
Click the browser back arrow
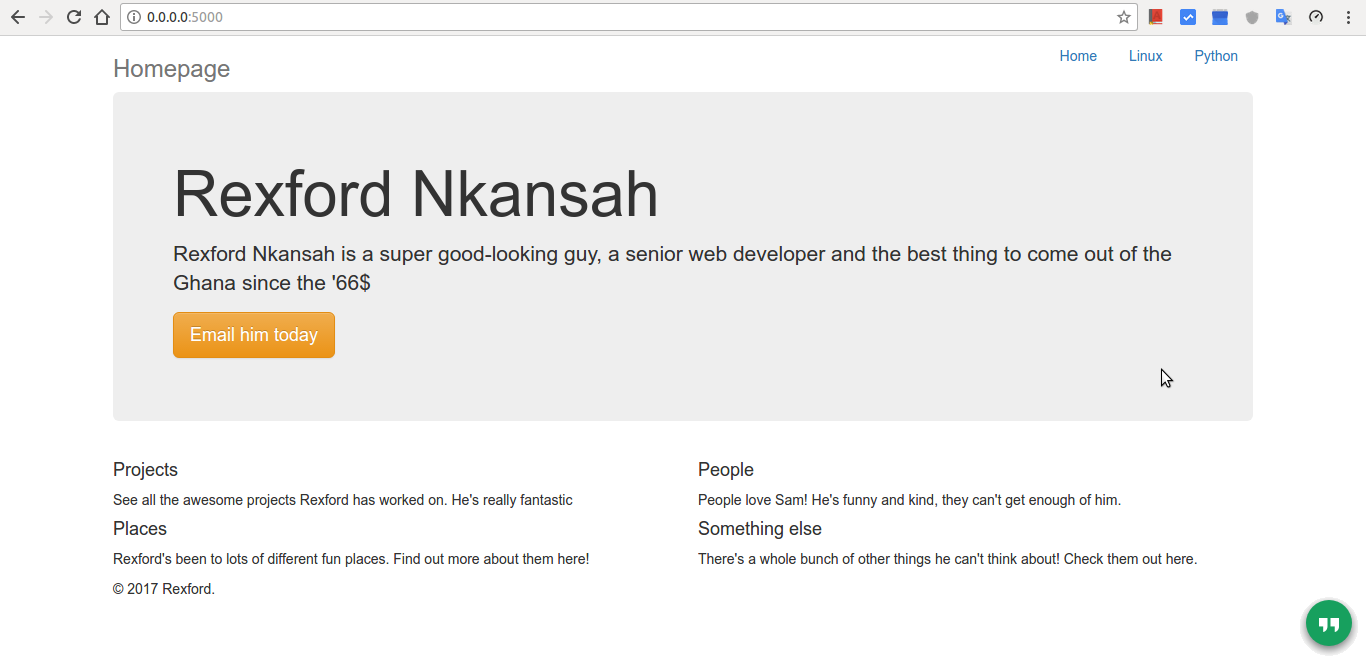(17, 17)
